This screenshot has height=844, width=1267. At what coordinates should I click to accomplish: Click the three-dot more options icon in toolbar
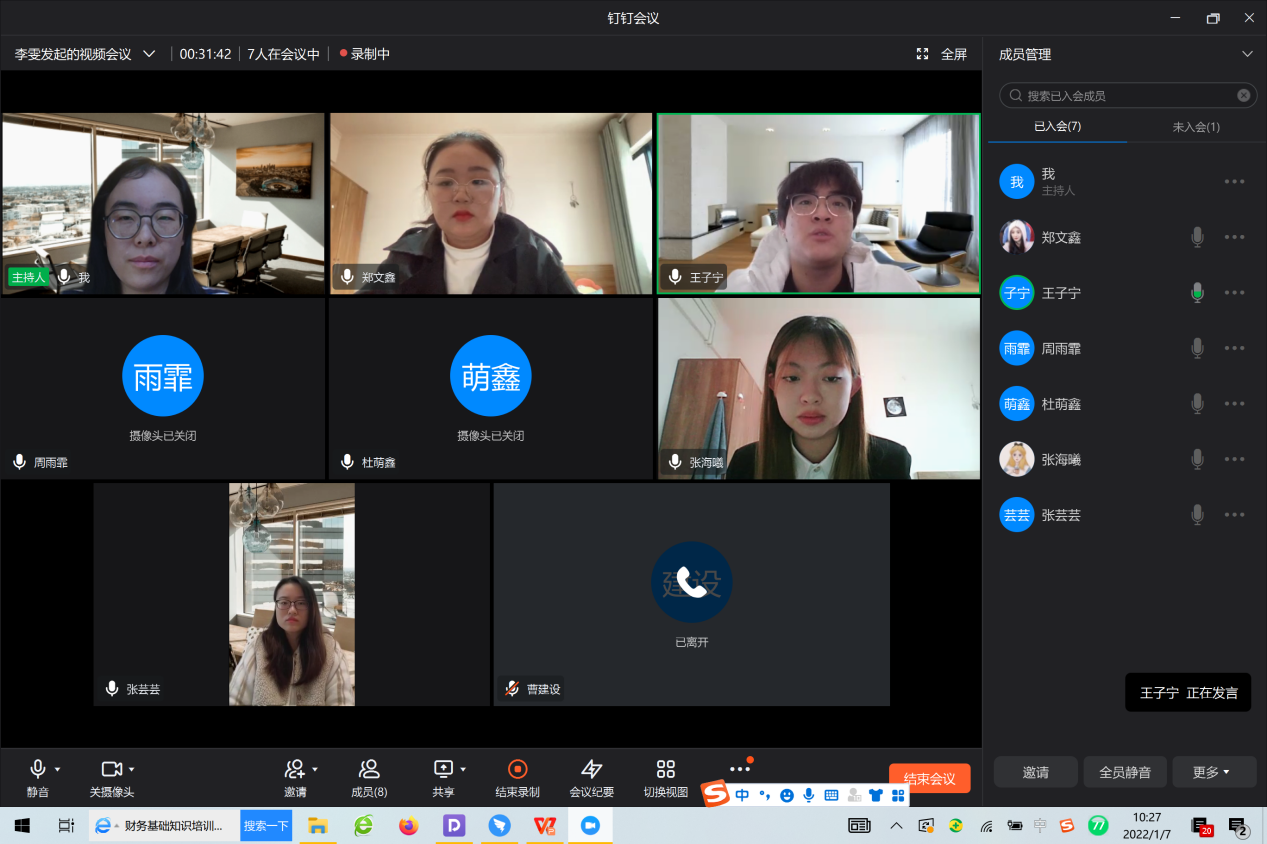(739, 769)
